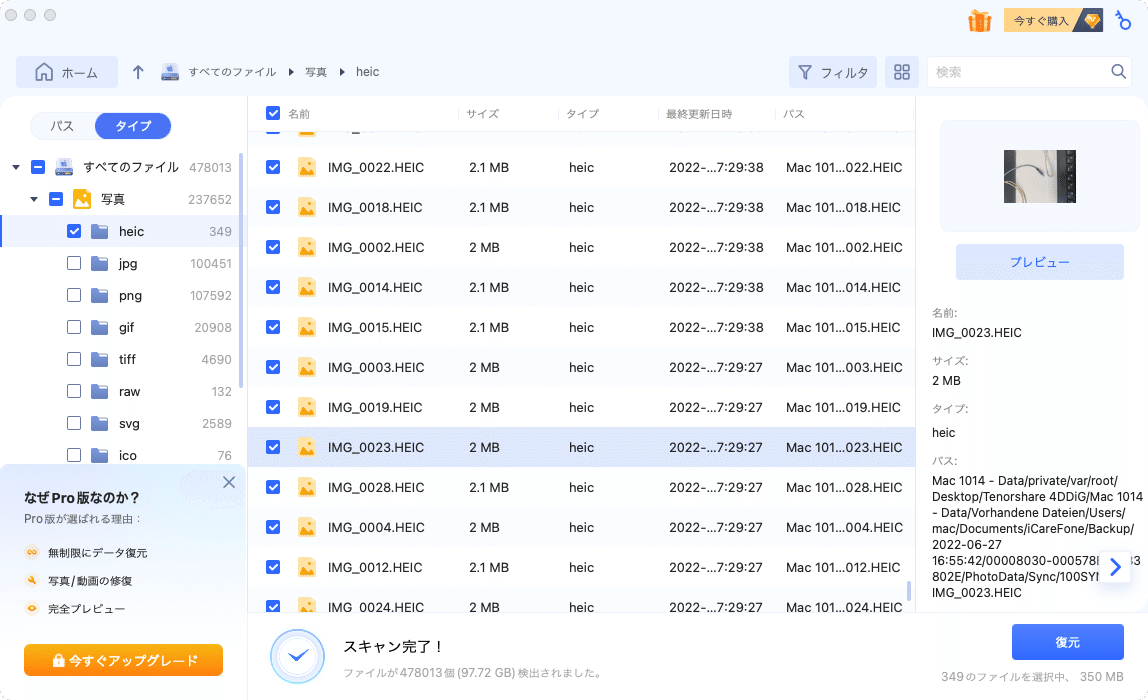Click the raw folder icon
The width and height of the screenshot is (1148, 700).
pos(100,392)
